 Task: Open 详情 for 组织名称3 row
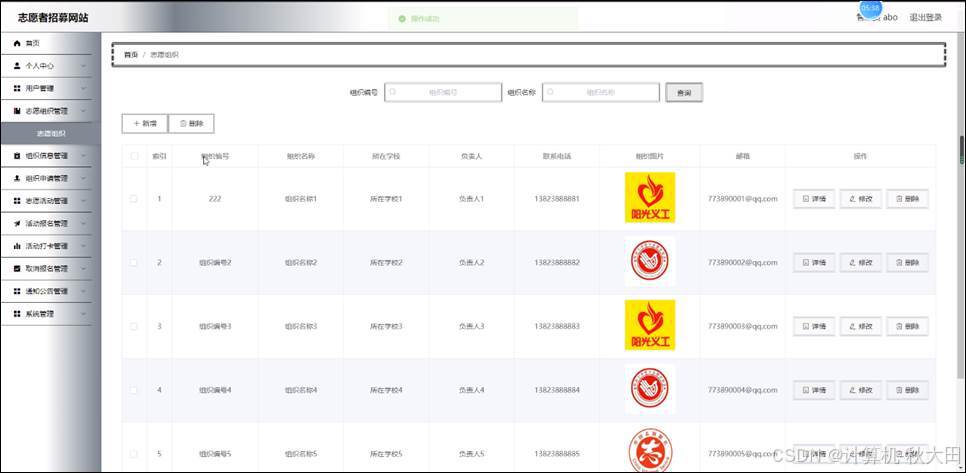[814, 326]
